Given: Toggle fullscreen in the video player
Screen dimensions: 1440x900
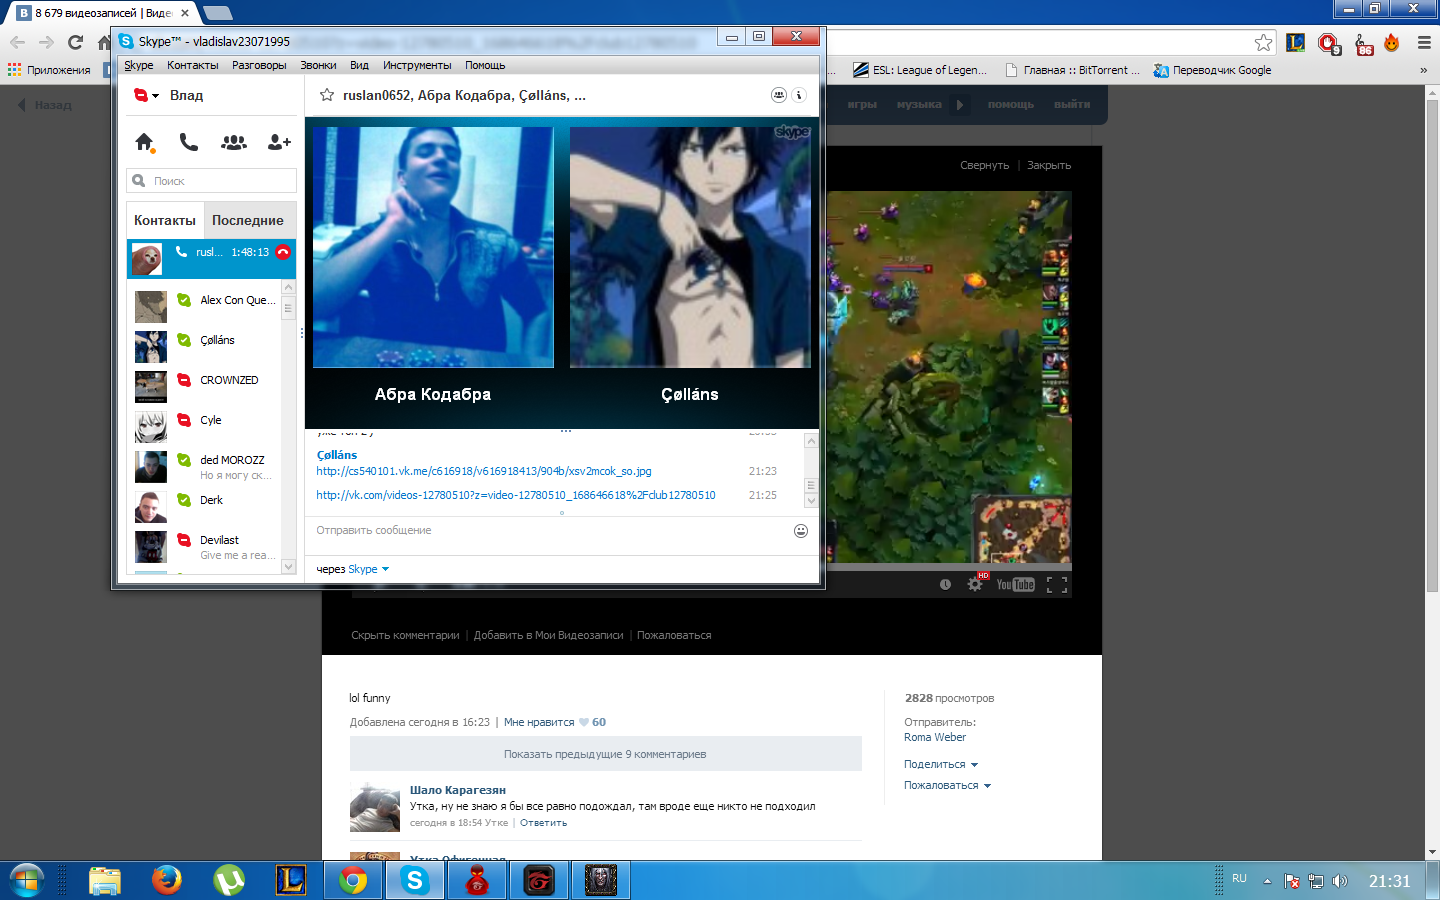Looking at the screenshot, I should coord(1057,585).
